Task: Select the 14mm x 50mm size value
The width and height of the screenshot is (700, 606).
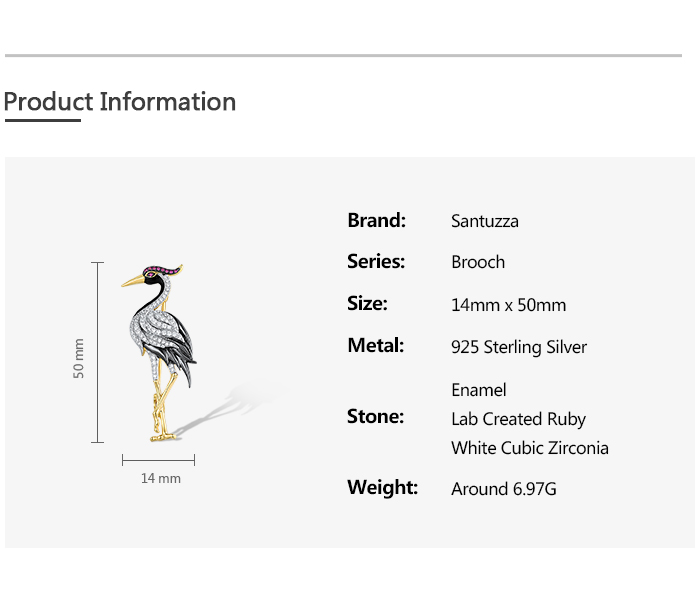Action: coord(508,305)
